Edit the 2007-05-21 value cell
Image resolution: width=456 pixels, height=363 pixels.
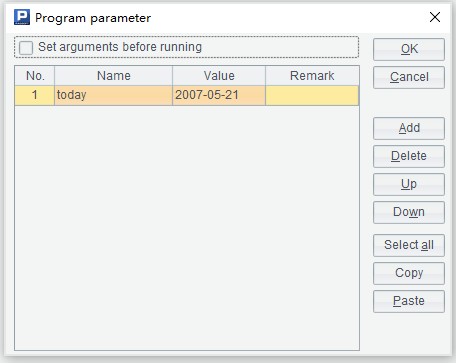point(219,95)
